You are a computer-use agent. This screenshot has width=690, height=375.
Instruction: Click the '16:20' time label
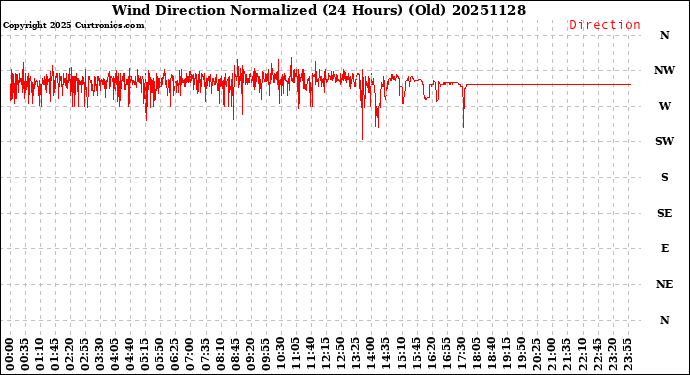(431, 355)
